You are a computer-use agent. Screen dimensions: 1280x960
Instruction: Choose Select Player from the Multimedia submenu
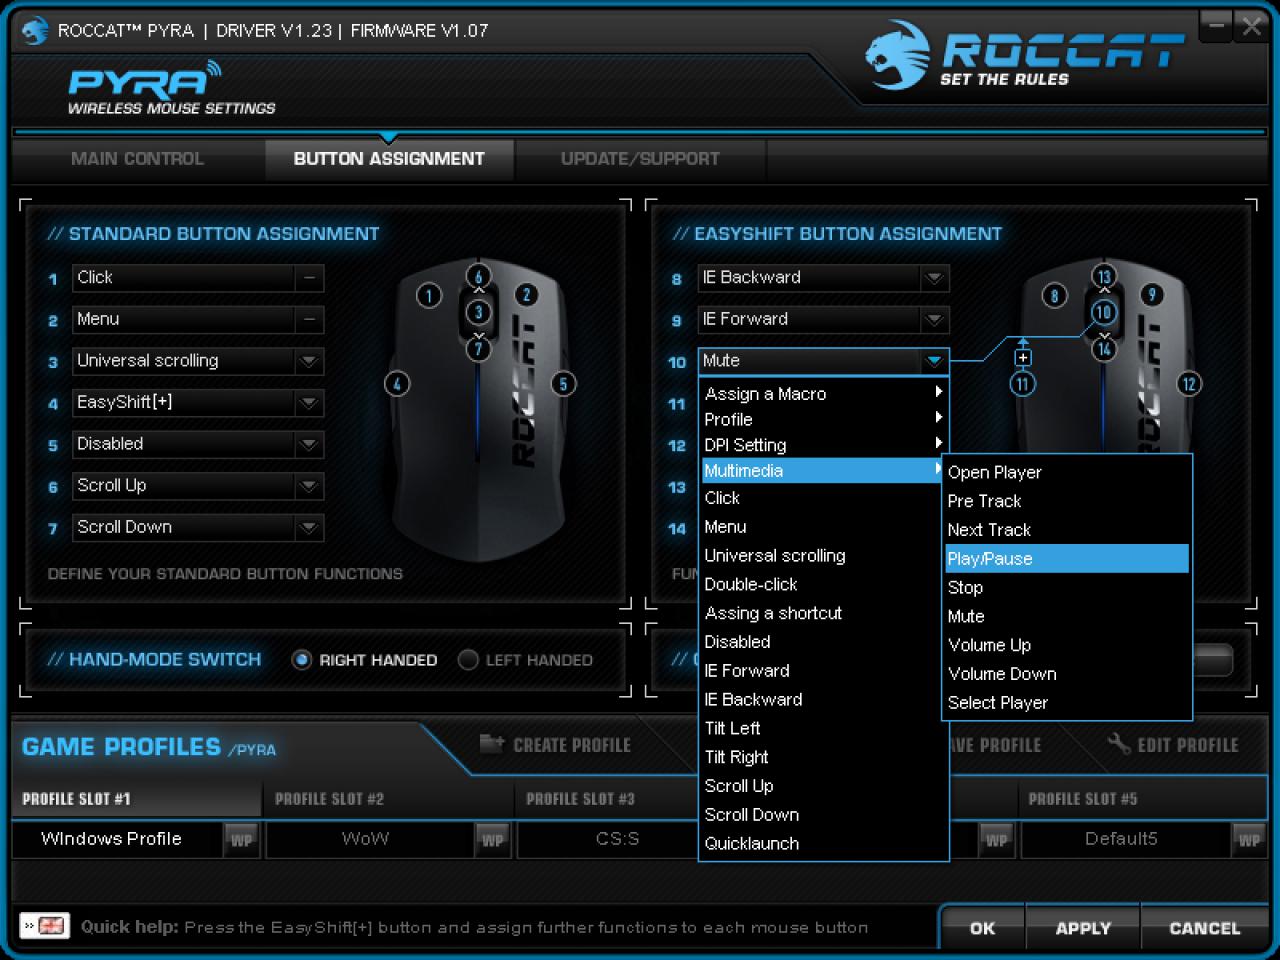[1067, 703]
